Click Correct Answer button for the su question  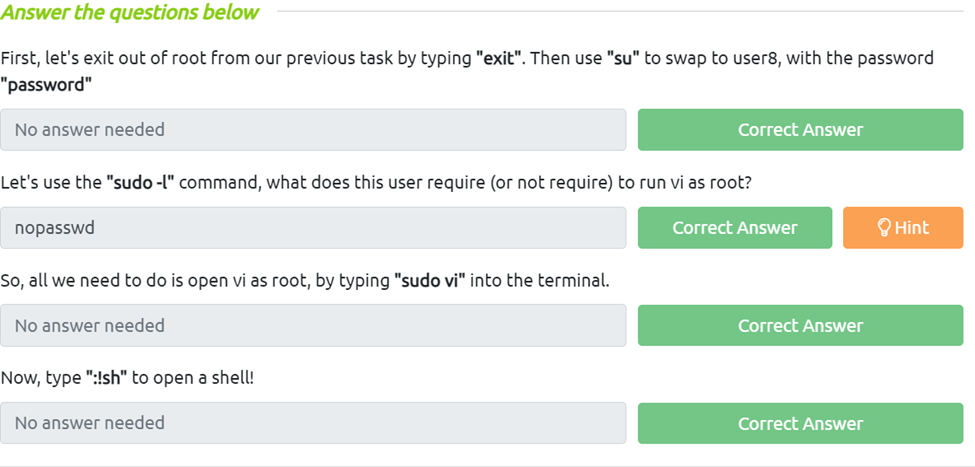[x=800, y=130]
